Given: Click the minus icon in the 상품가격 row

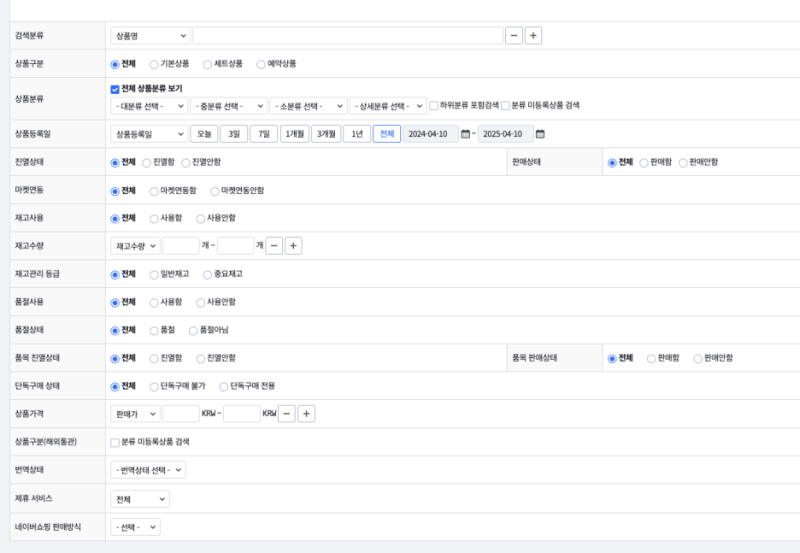Looking at the screenshot, I should [287, 413].
